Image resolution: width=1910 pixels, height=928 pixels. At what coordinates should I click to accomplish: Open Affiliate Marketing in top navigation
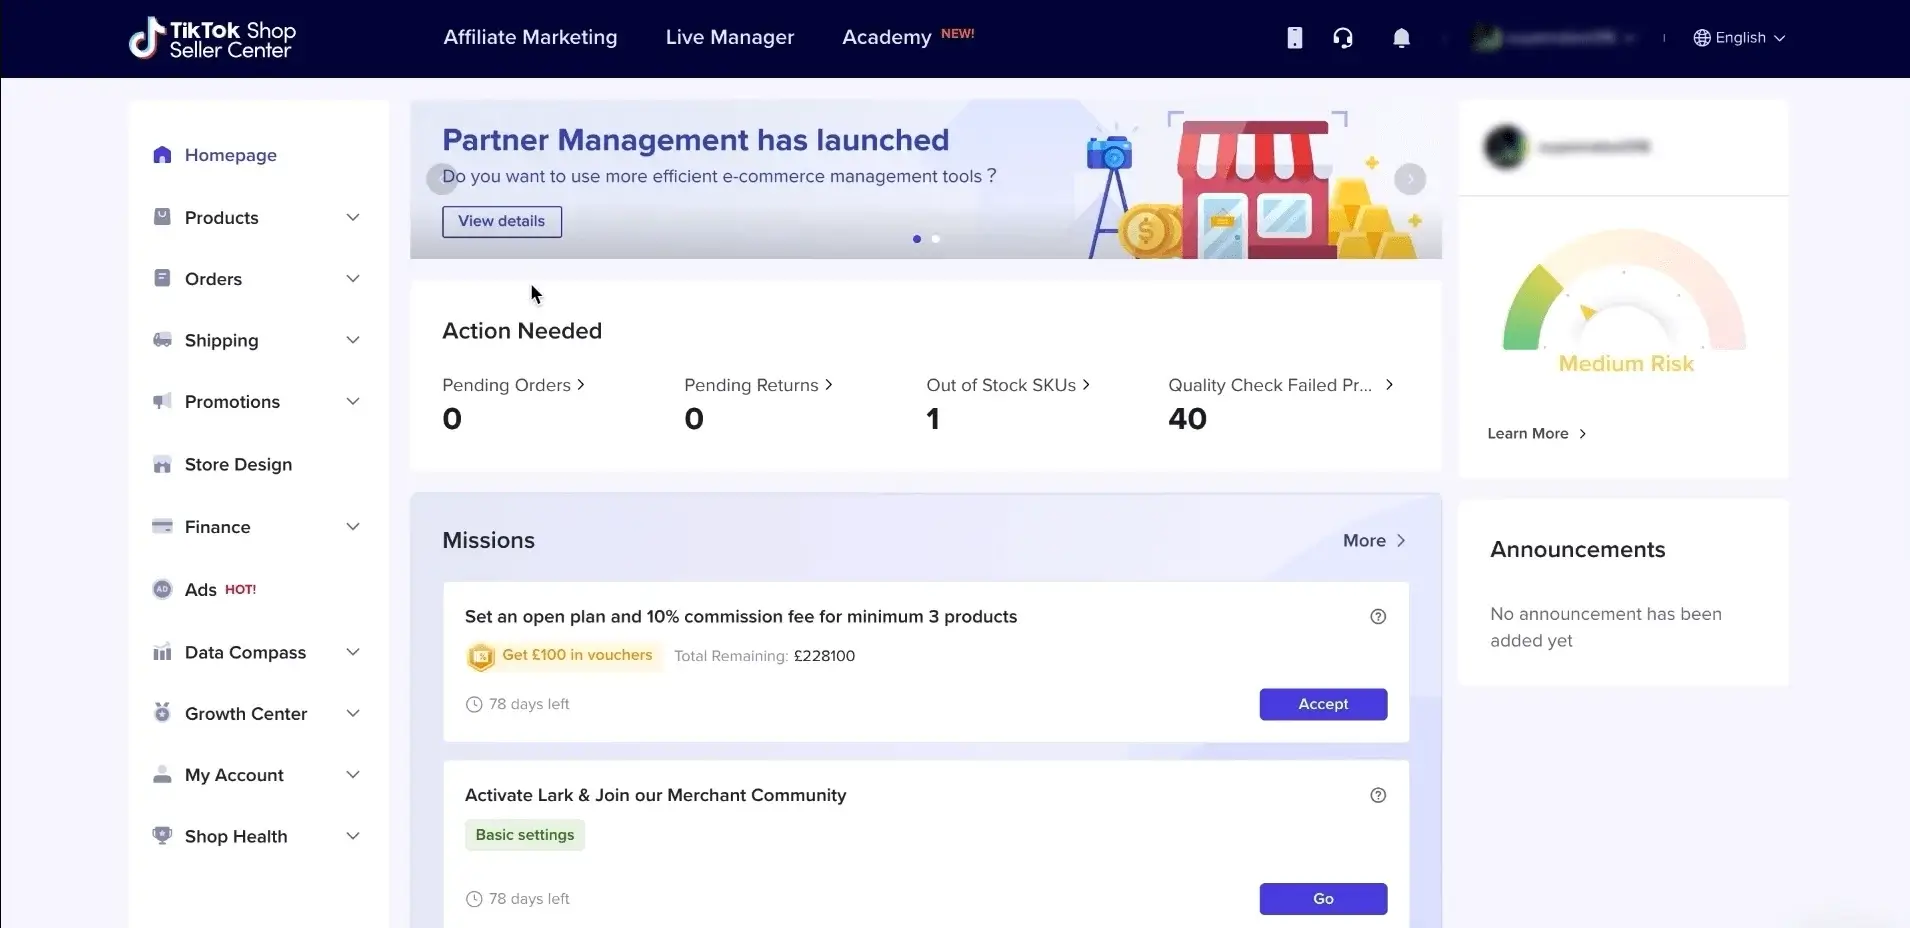point(530,38)
